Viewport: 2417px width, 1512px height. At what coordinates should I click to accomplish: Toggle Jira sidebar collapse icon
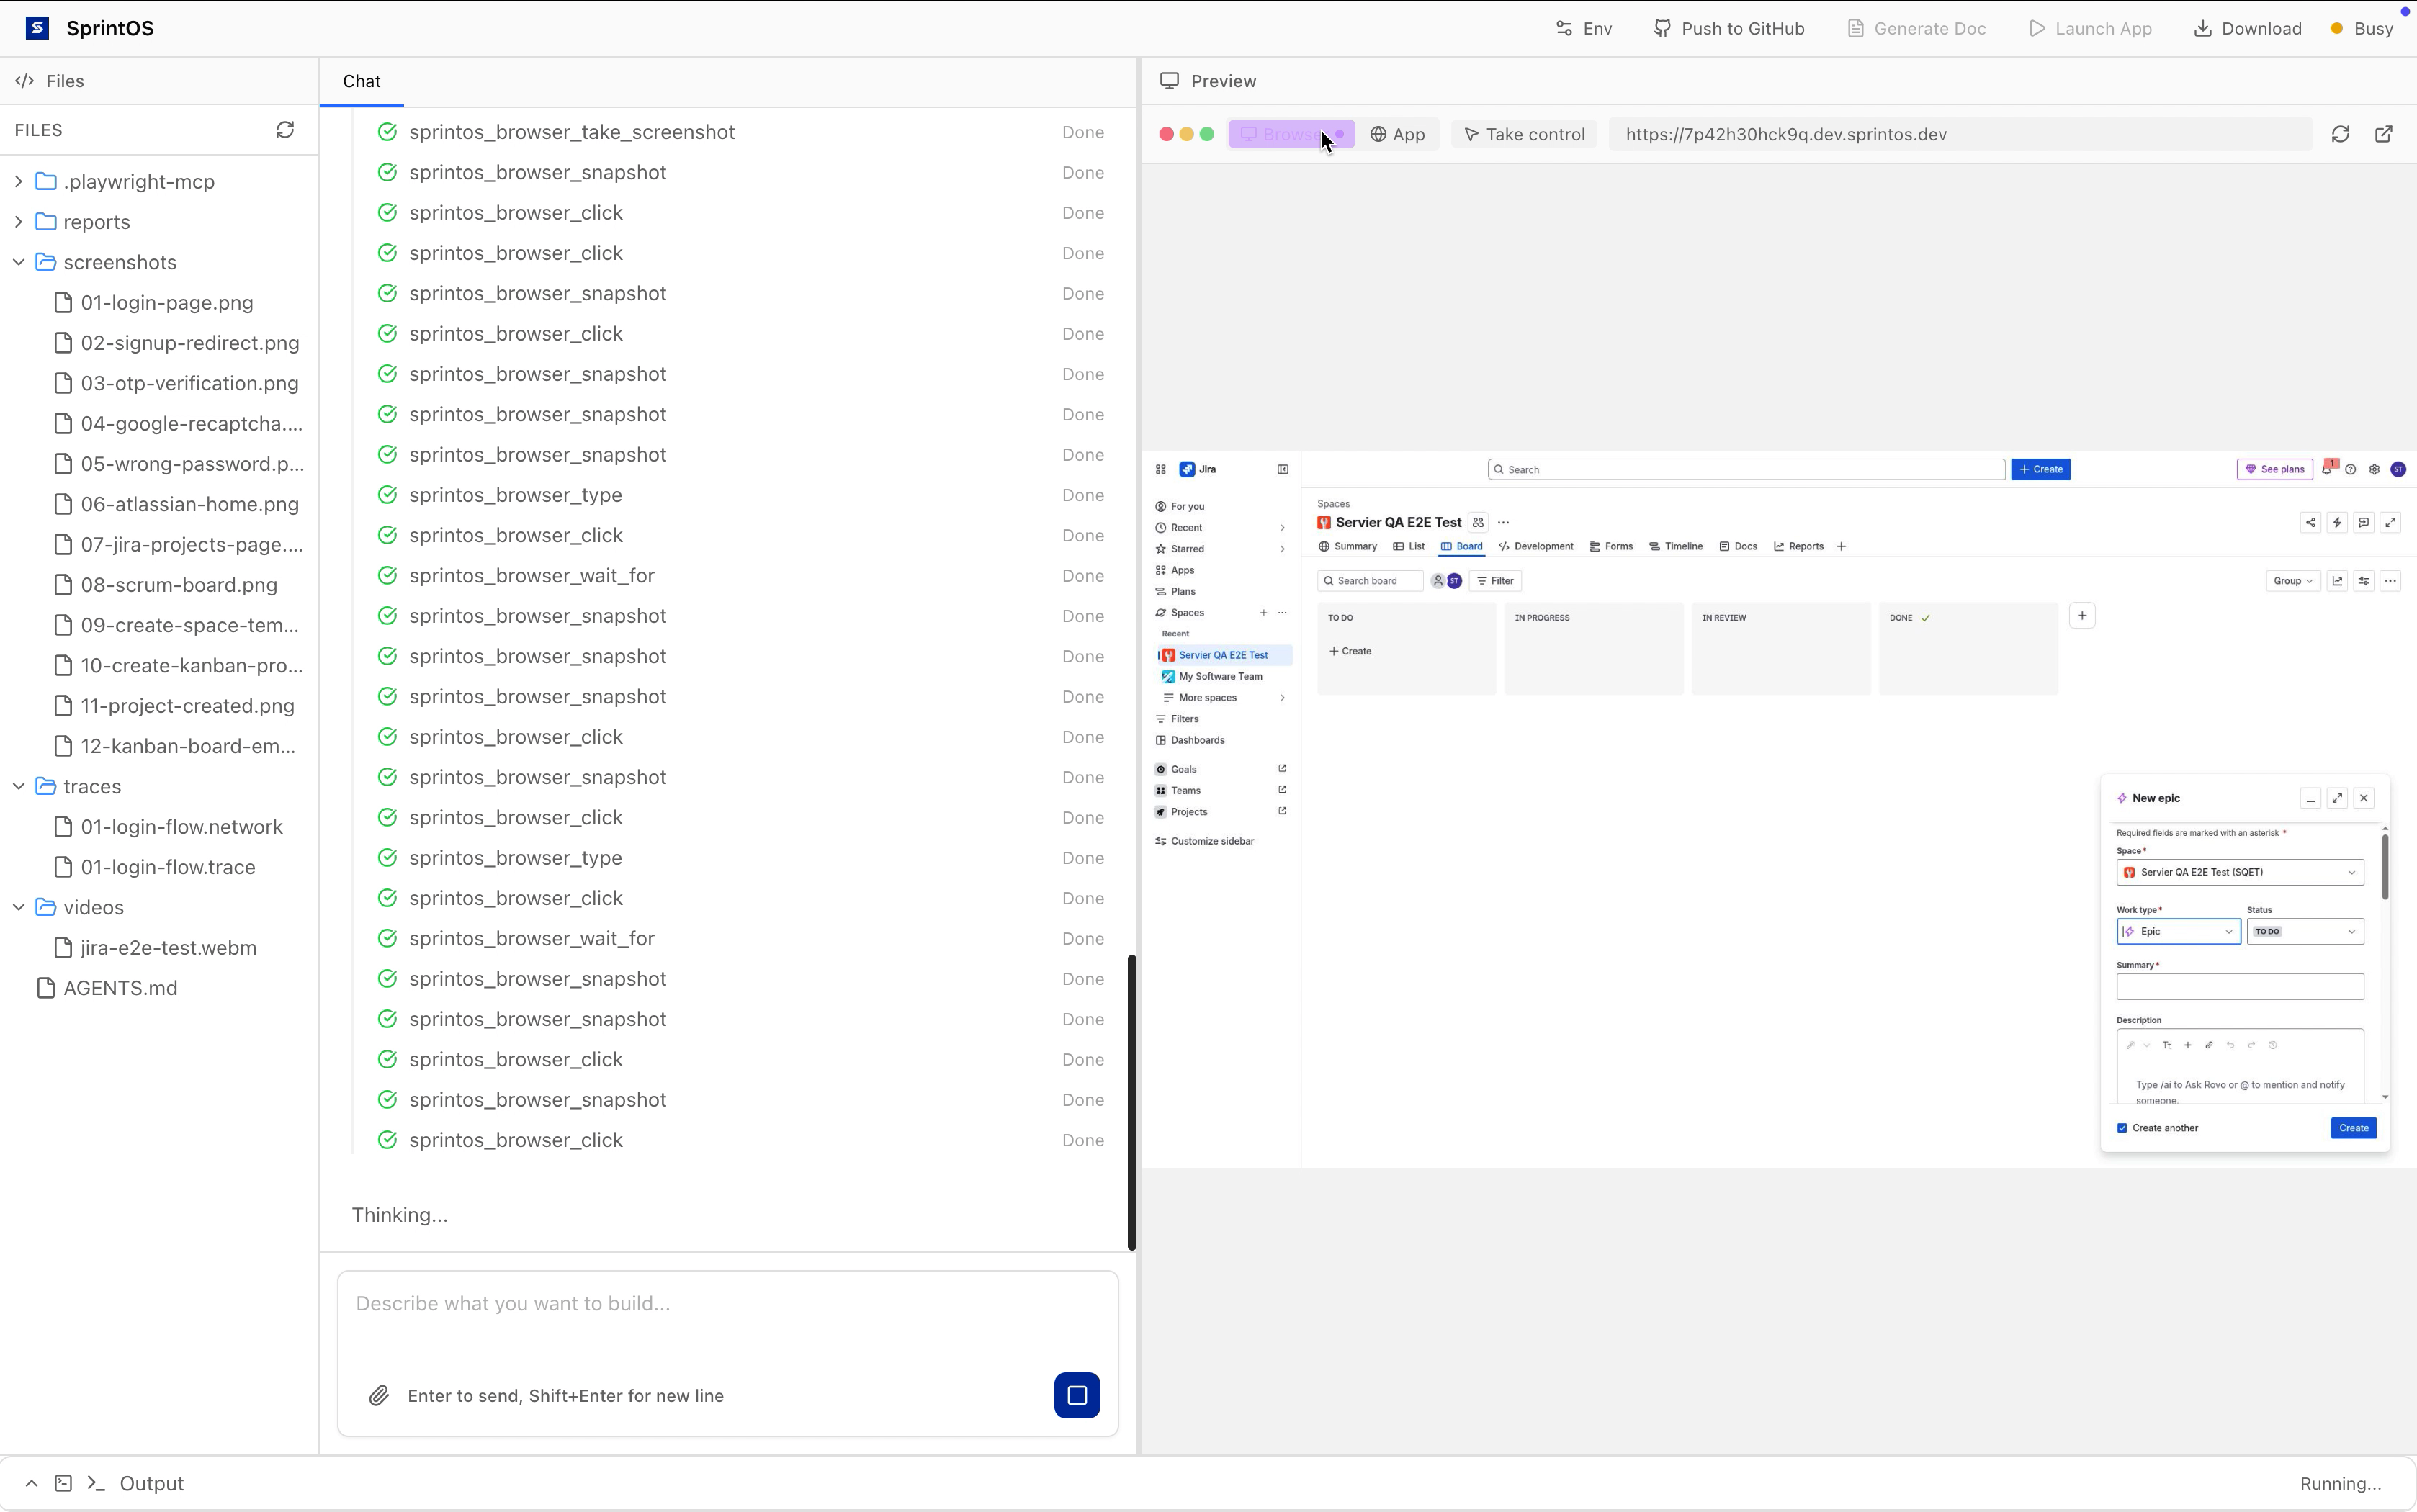point(1283,469)
